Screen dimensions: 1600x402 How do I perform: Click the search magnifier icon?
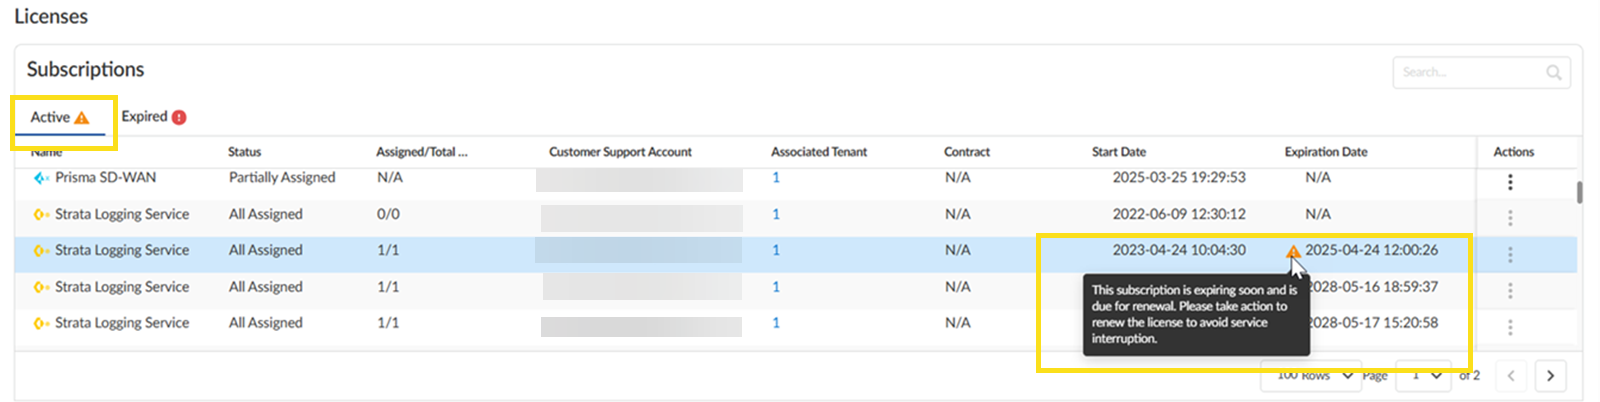pyautogui.click(x=1554, y=72)
